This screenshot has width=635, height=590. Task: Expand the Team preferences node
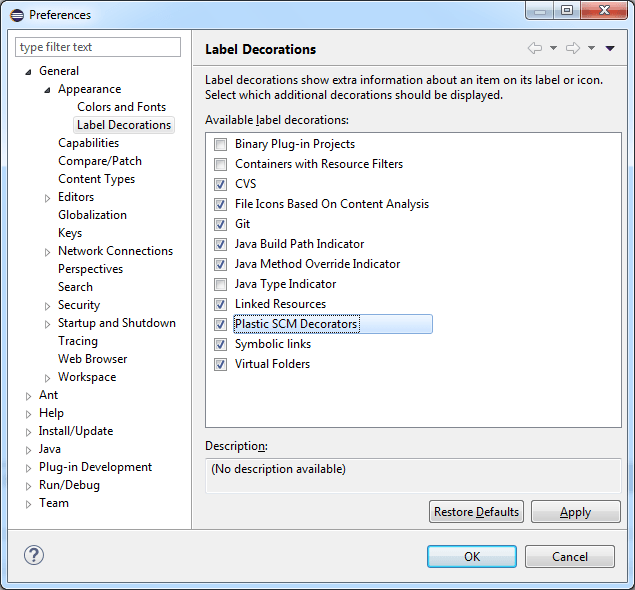tap(28, 504)
